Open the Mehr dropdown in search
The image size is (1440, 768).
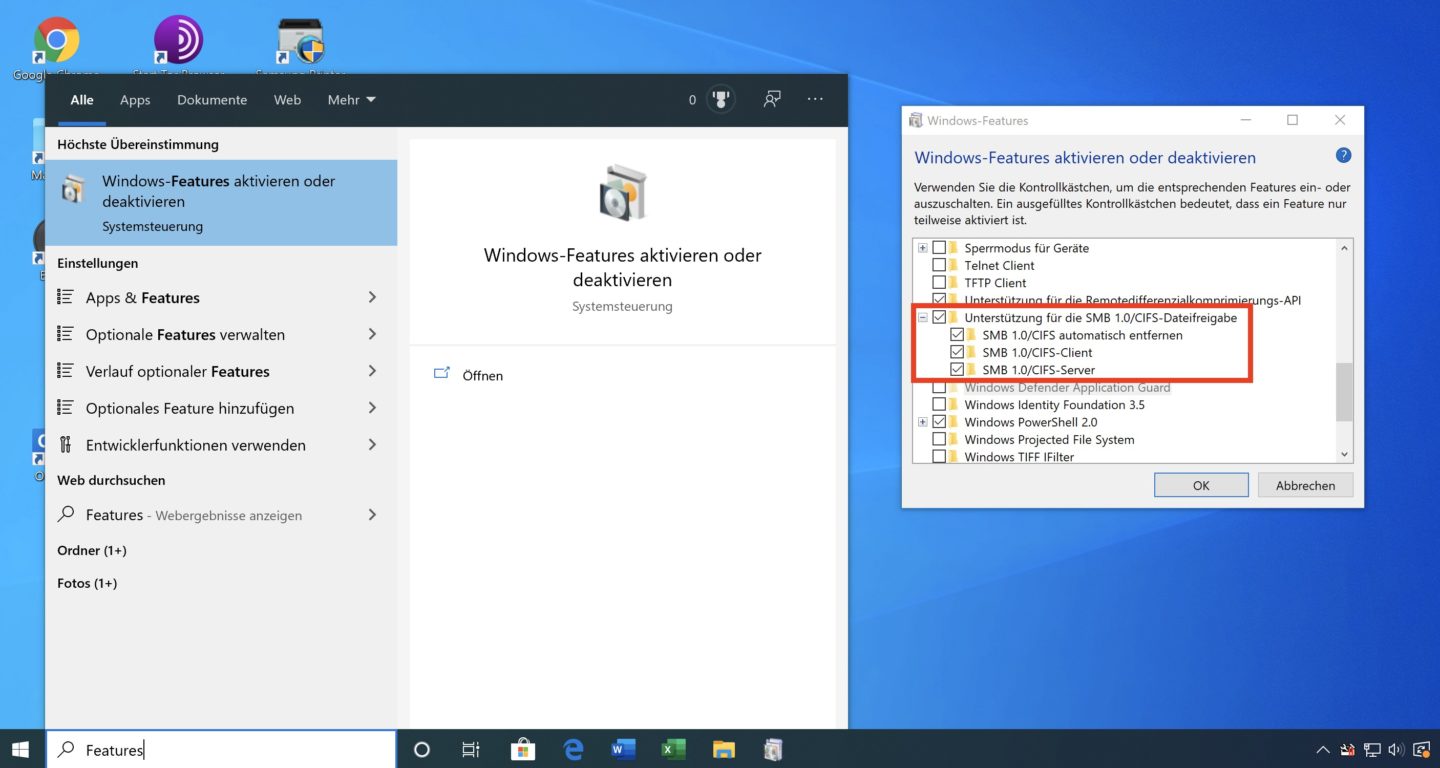coord(351,100)
